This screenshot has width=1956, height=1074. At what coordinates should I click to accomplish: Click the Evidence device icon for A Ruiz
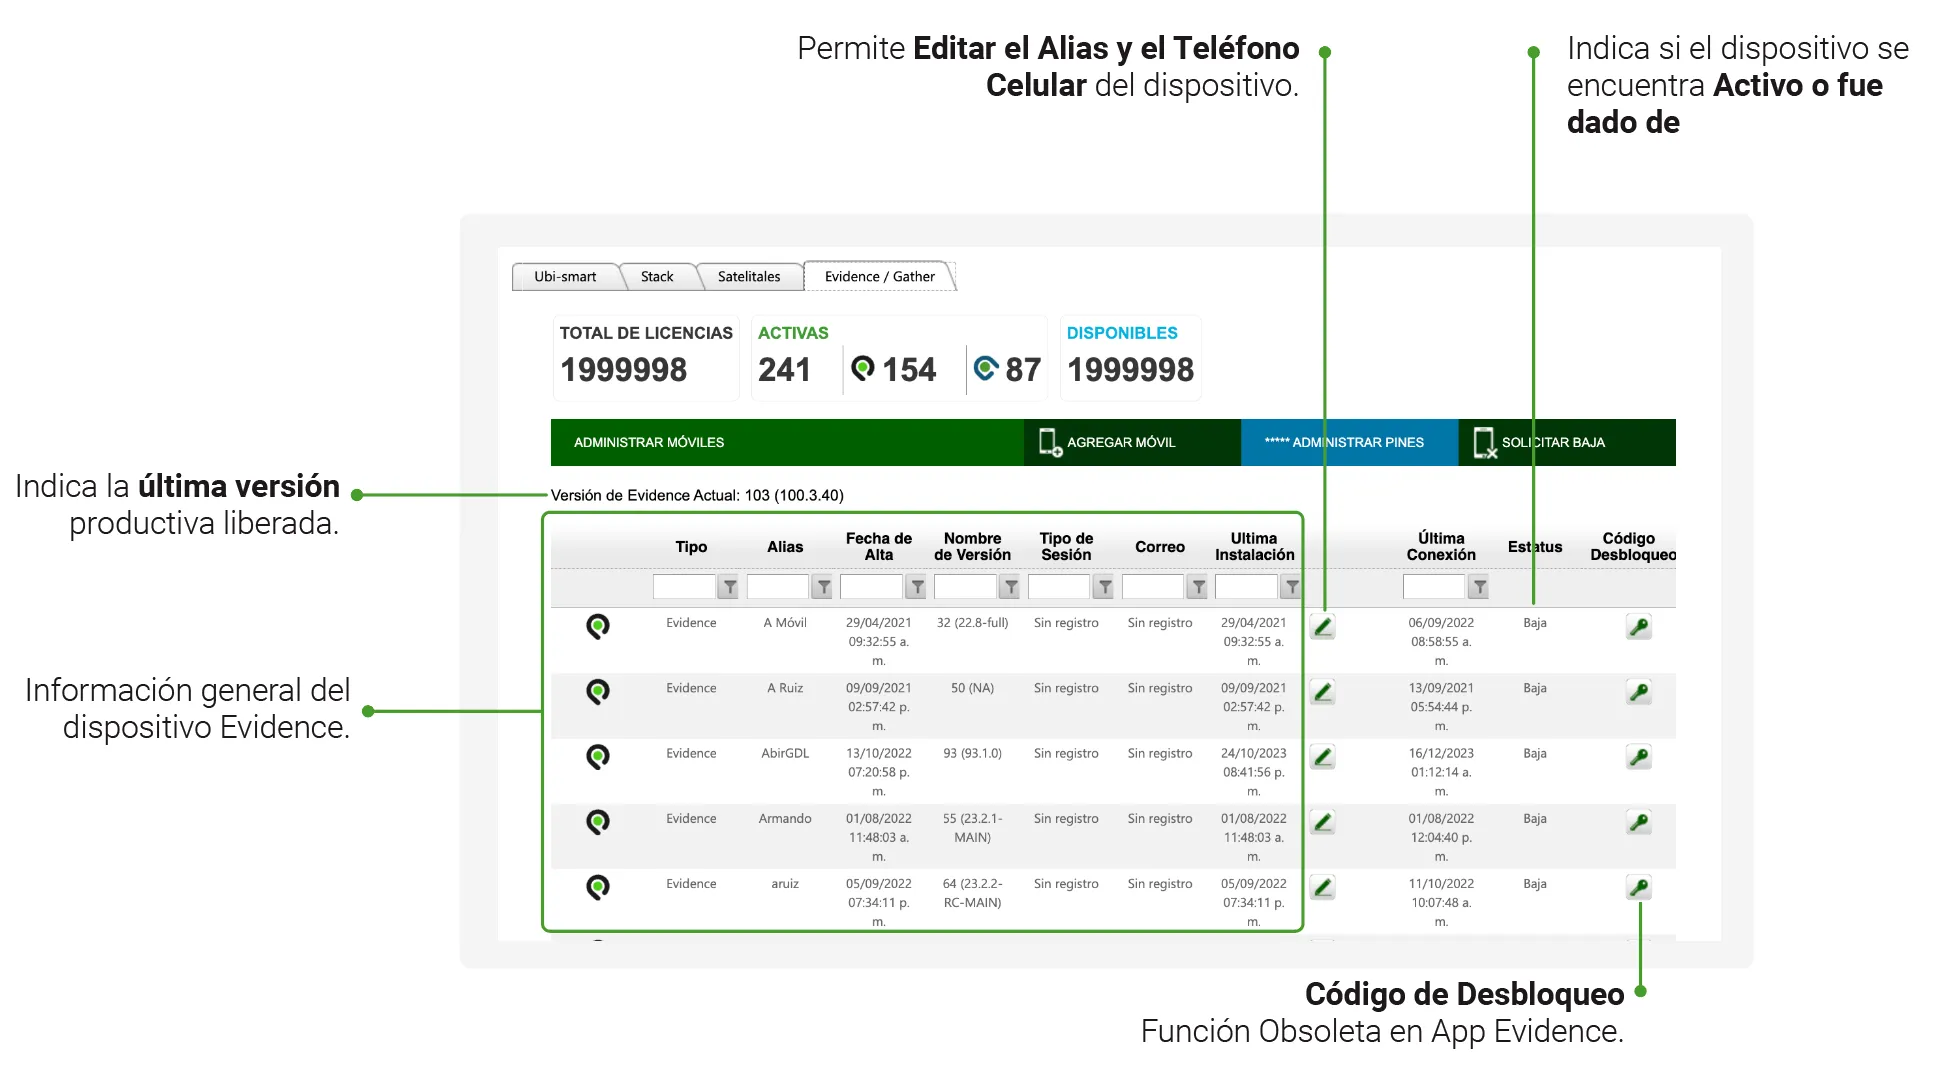pos(598,692)
